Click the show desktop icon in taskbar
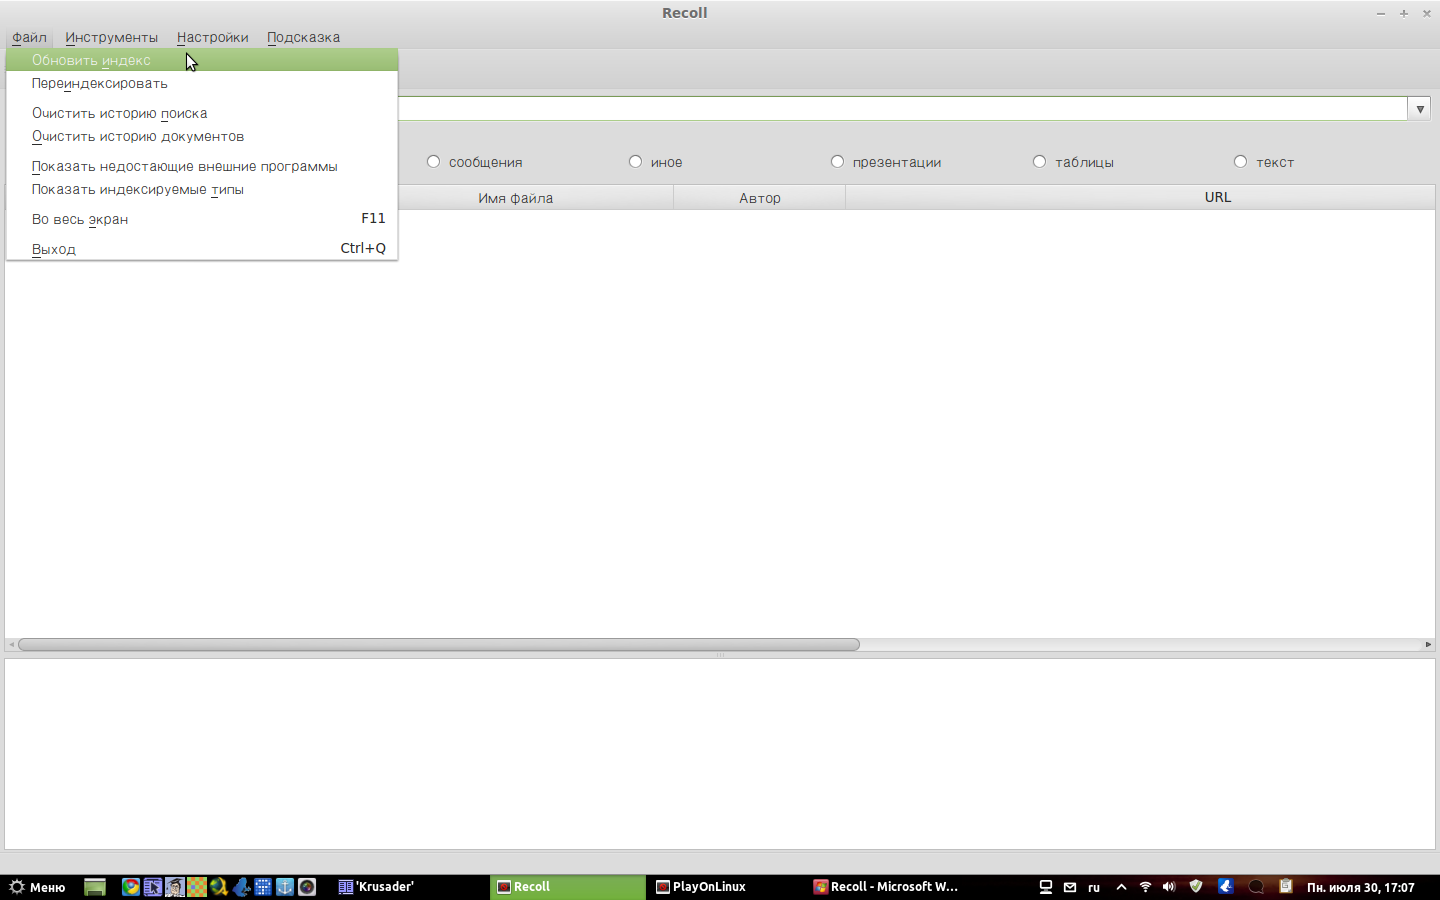The image size is (1440, 900). click(x=95, y=887)
